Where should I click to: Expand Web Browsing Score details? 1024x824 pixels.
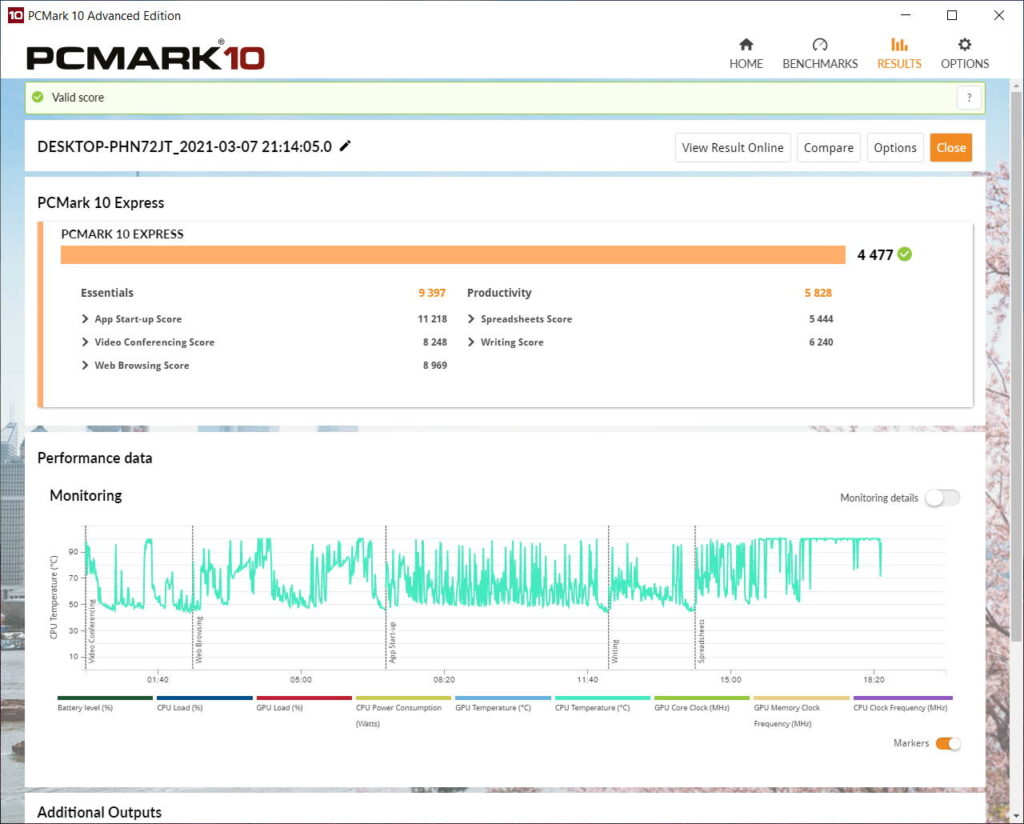point(85,365)
